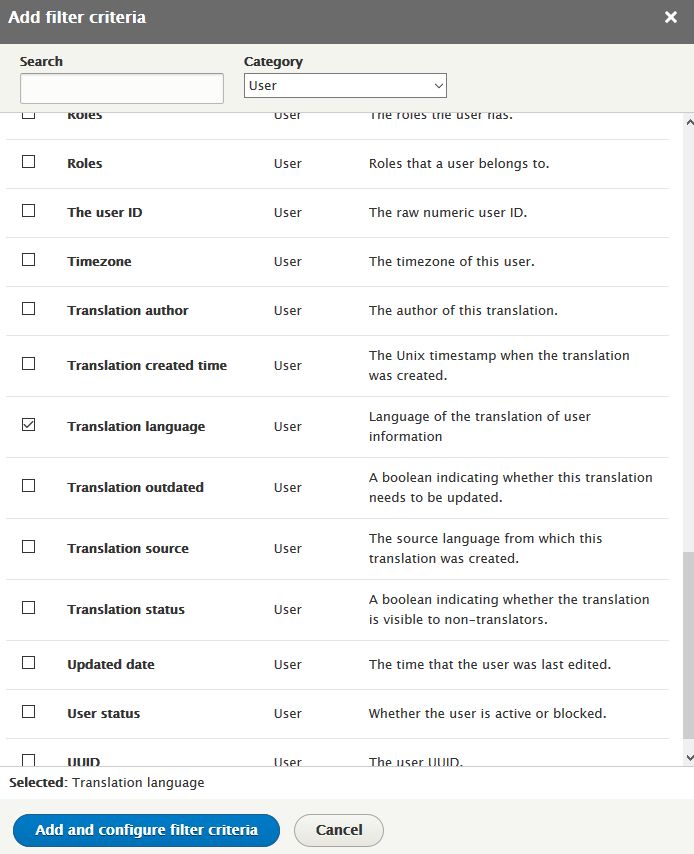
Task: Click the 'Translation status' label
Action: click(126, 609)
